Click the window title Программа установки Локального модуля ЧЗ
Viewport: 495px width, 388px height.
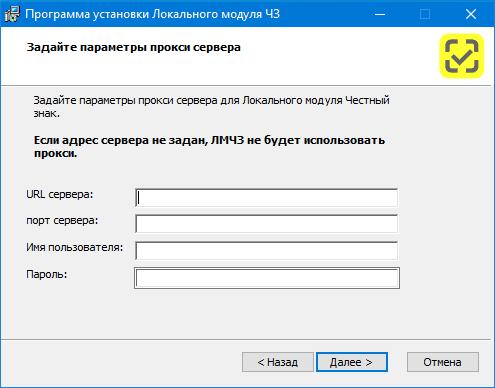tap(153, 14)
